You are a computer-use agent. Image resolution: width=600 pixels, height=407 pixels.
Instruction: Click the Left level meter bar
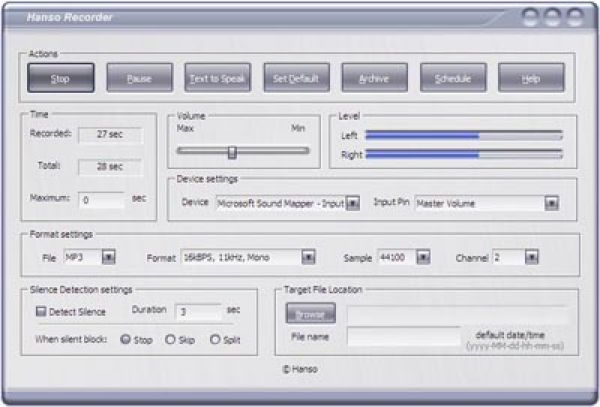(464, 135)
